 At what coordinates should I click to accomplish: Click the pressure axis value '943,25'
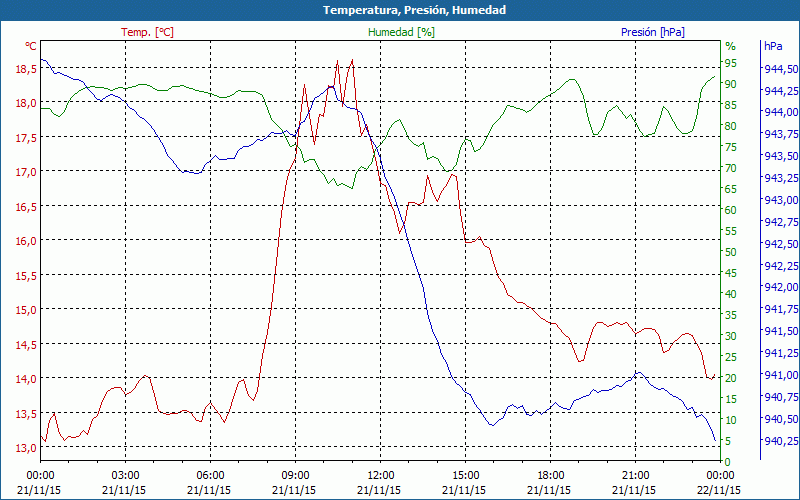(x=781, y=178)
